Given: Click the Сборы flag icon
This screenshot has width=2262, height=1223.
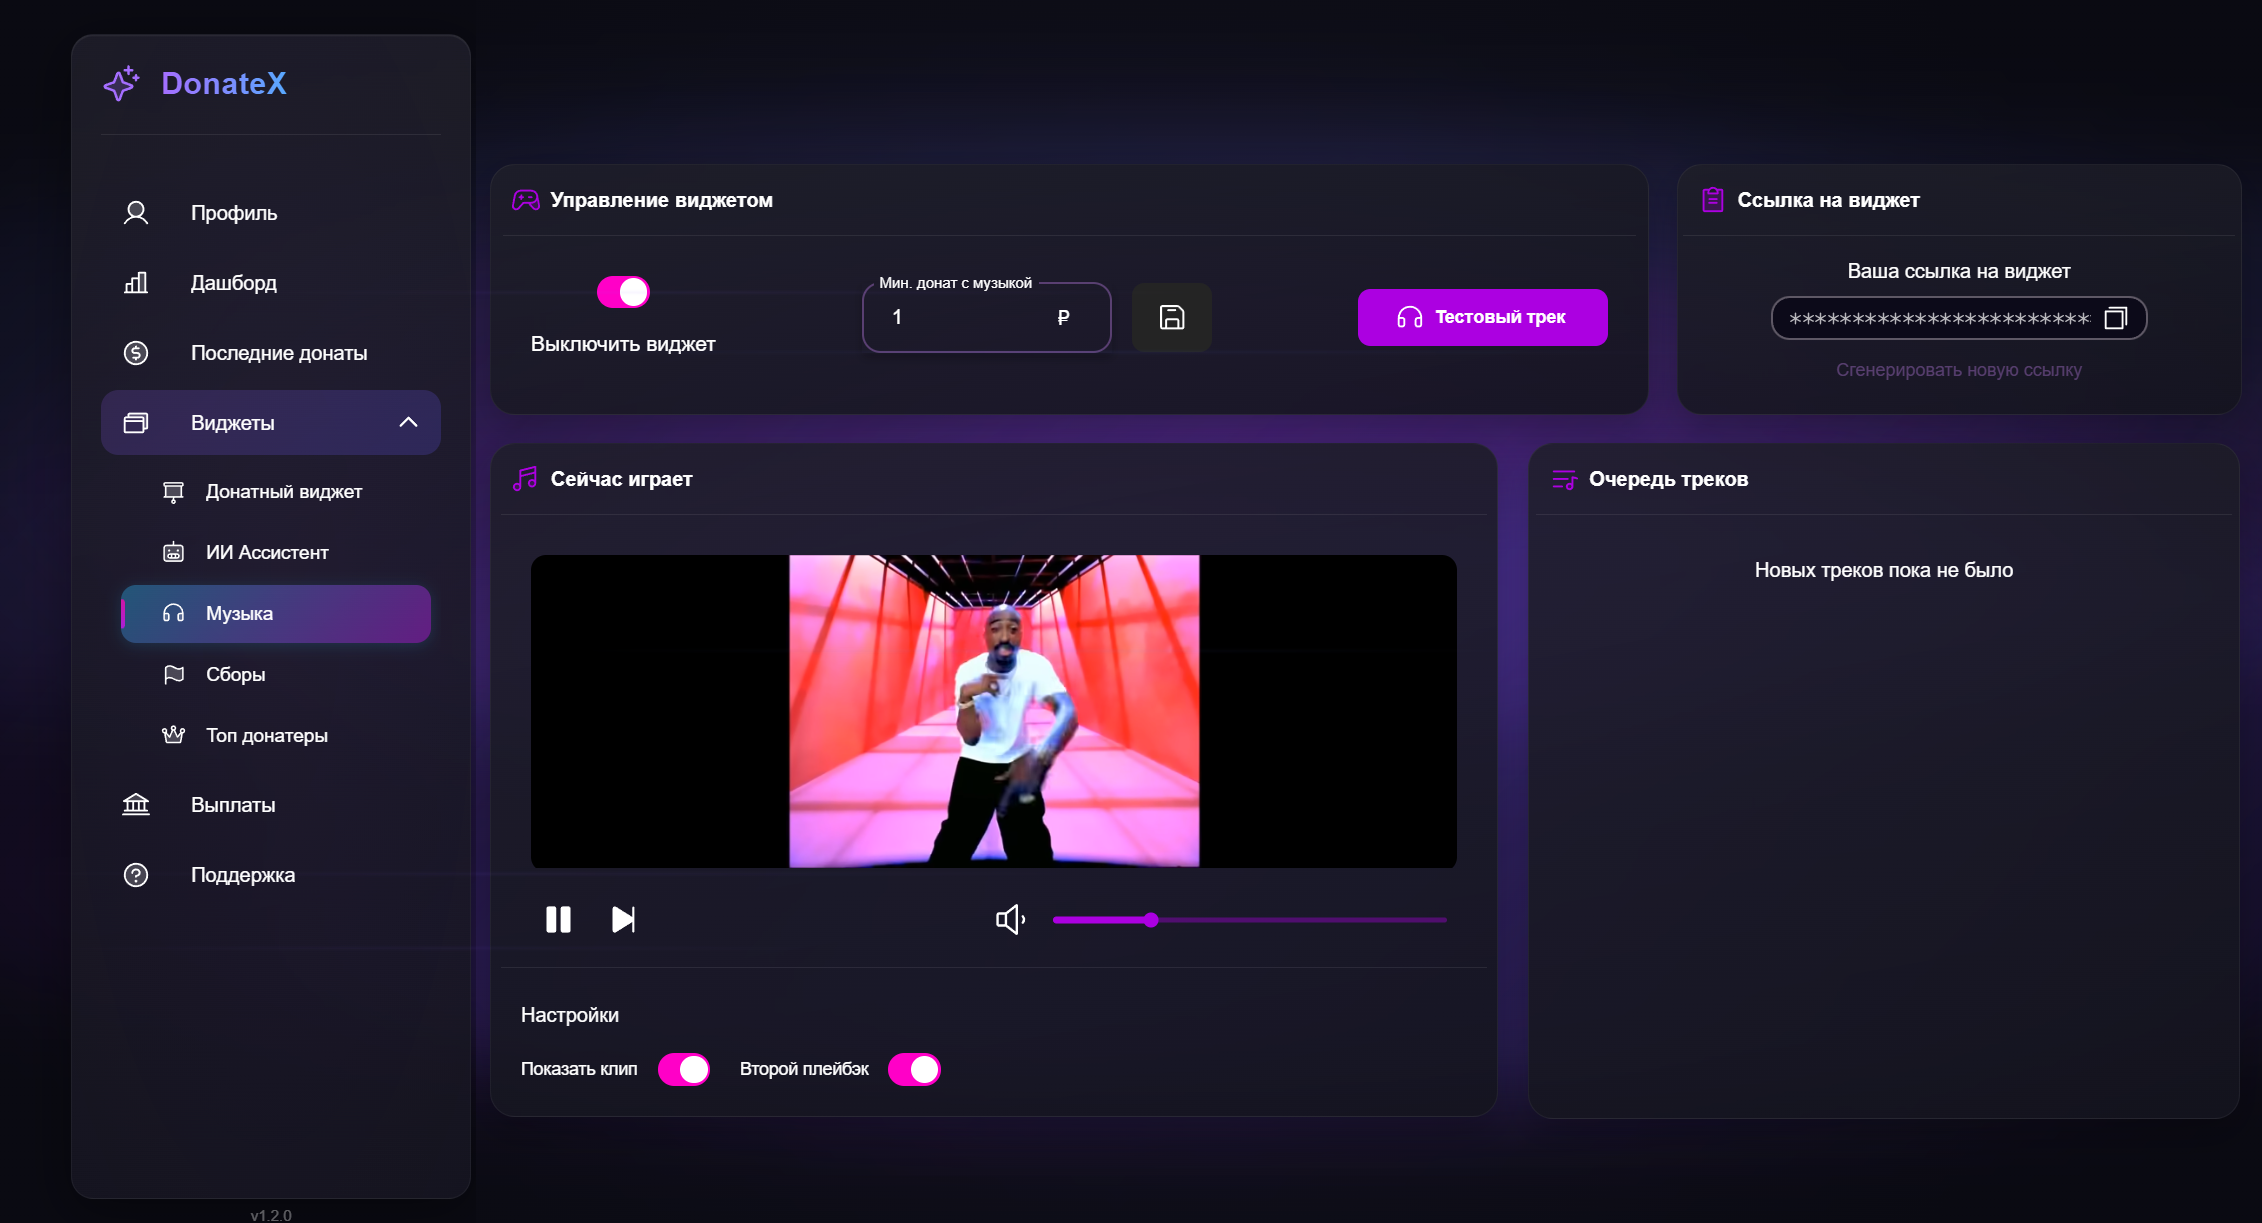Looking at the screenshot, I should click(x=174, y=675).
